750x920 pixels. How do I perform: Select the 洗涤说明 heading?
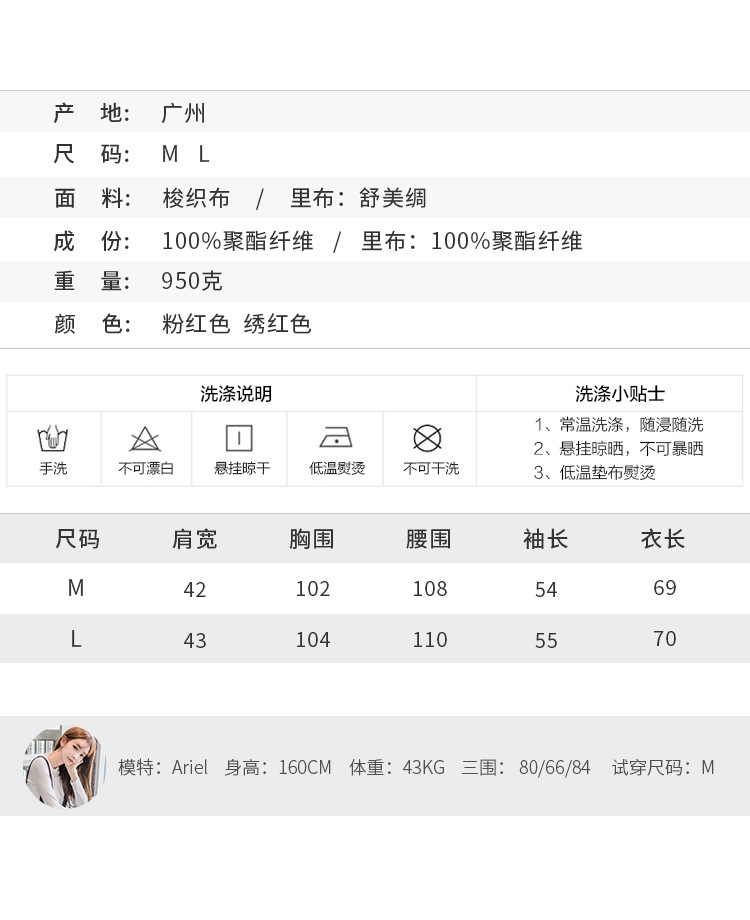[x=236, y=394]
